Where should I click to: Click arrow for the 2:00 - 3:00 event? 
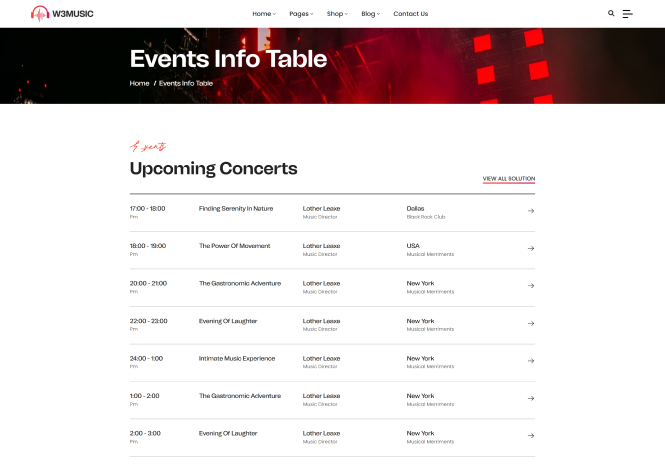click(531, 436)
